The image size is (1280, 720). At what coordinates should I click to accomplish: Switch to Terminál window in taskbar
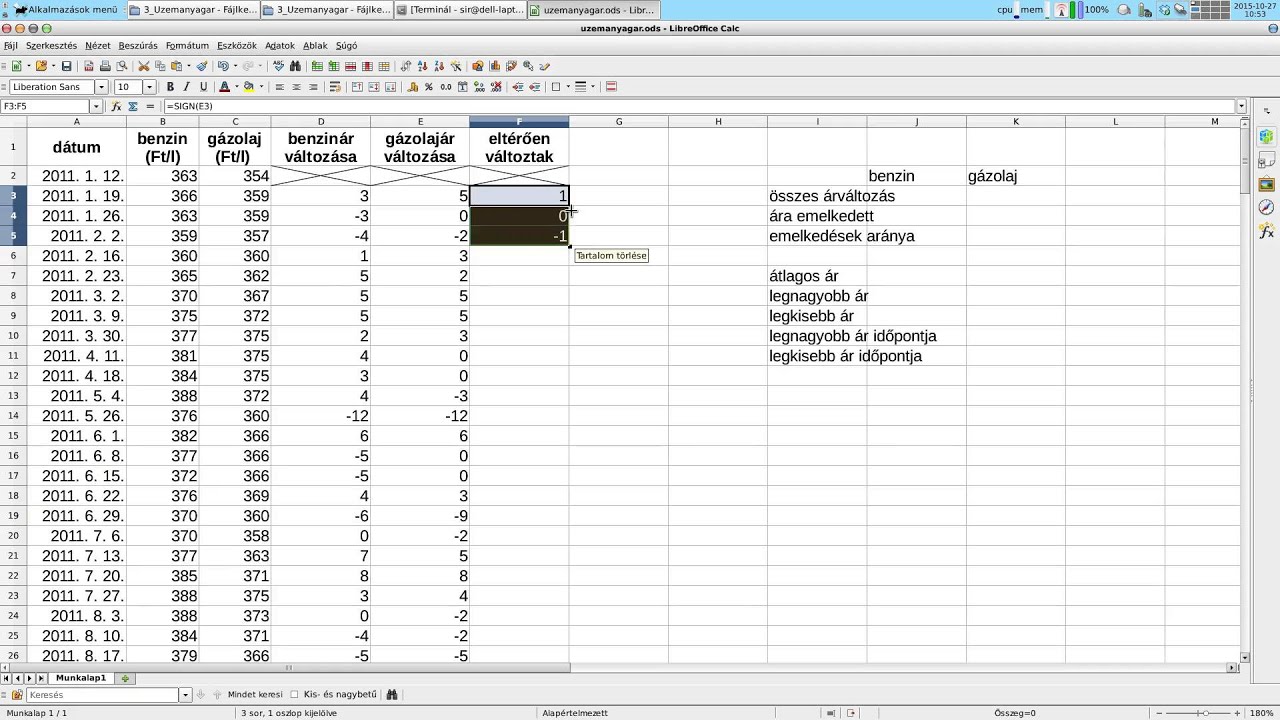[461, 9]
